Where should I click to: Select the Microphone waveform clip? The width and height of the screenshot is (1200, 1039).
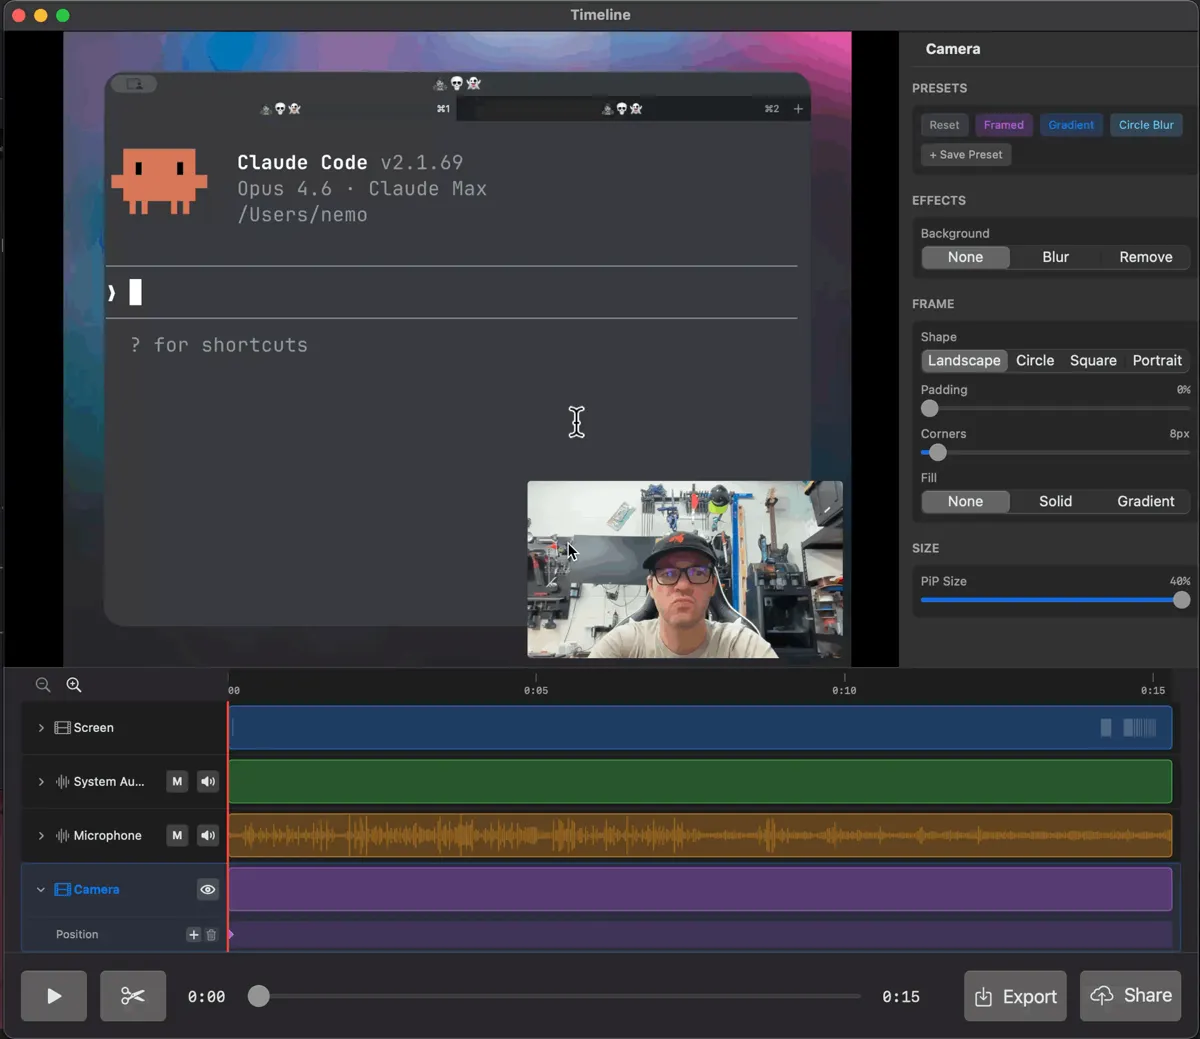pyautogui.click(x=700, y=836)
